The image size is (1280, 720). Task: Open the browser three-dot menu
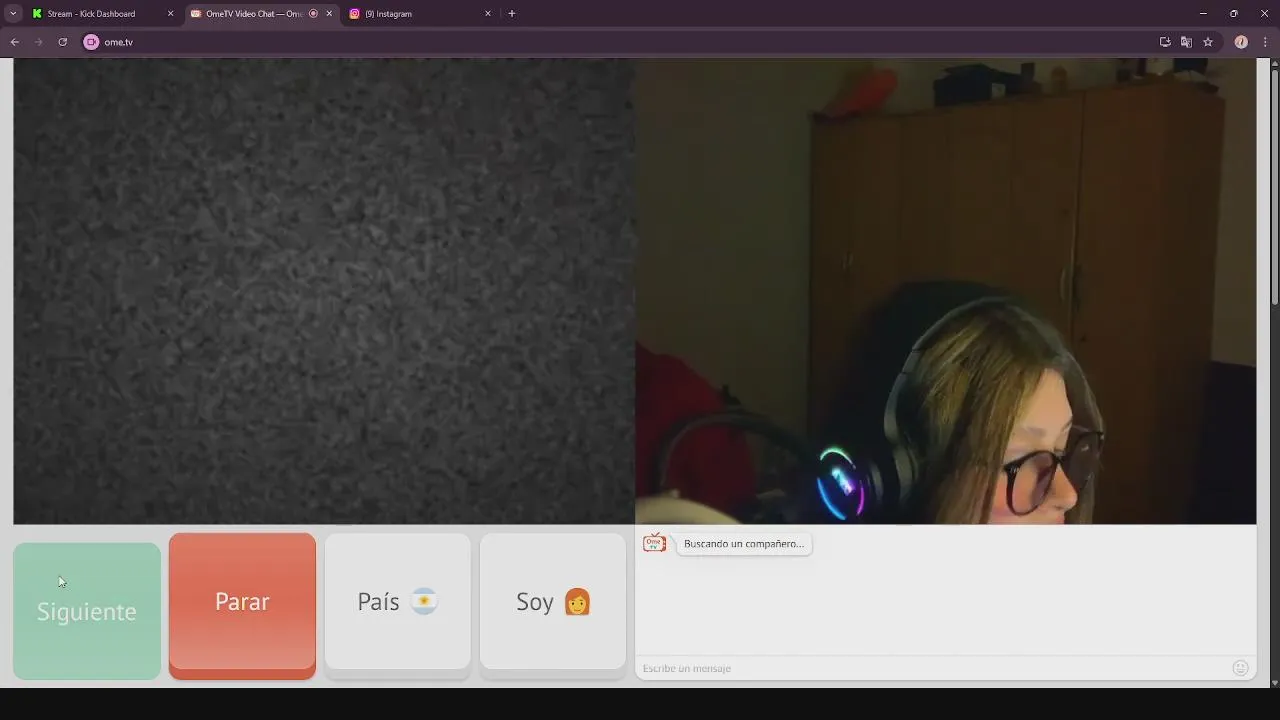(1265, 42)
